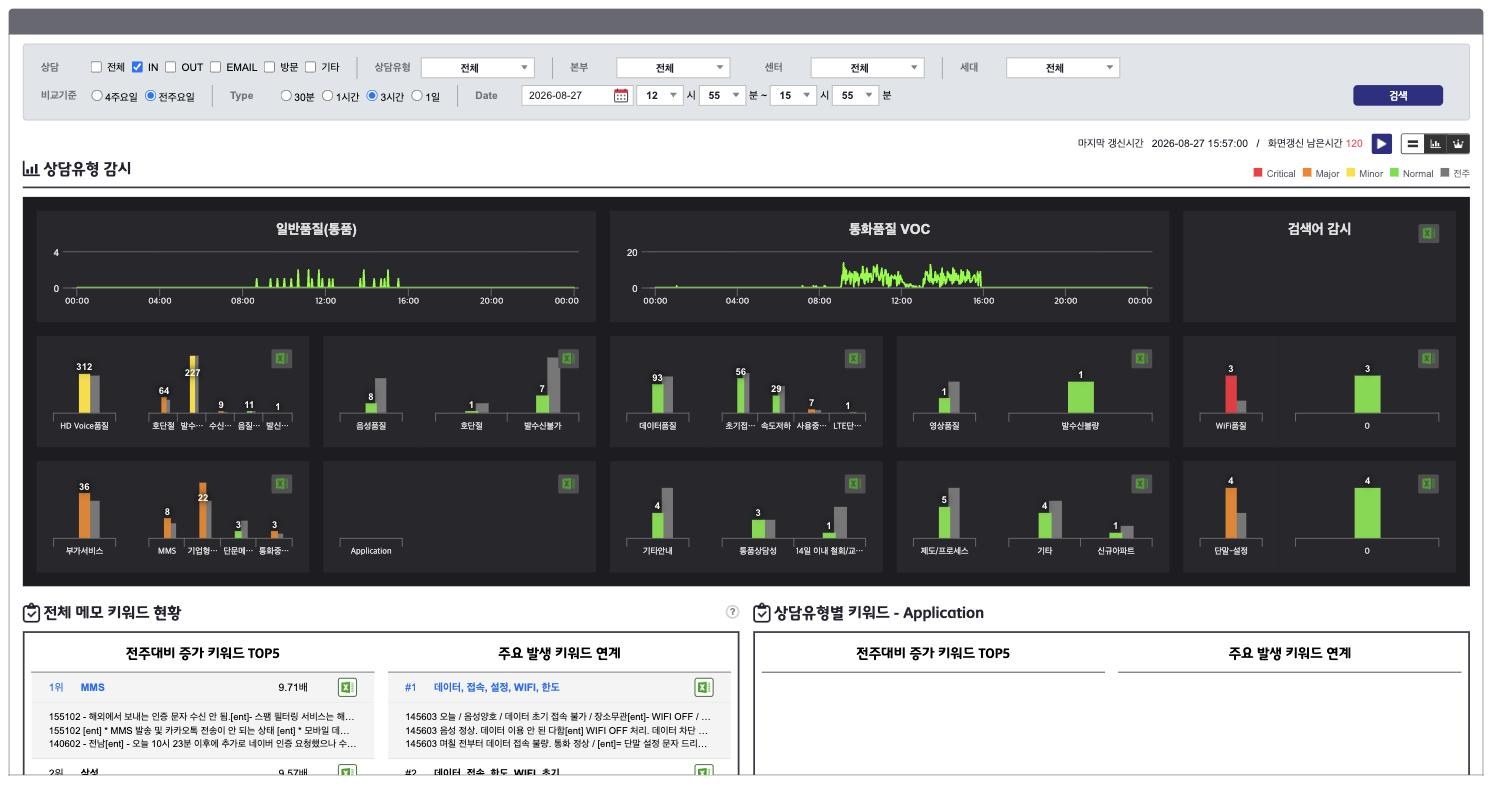This screenshot has height=812, width=1492.
Task: Export WiFi품질 panel to Excel
Action: [1428, 358]
